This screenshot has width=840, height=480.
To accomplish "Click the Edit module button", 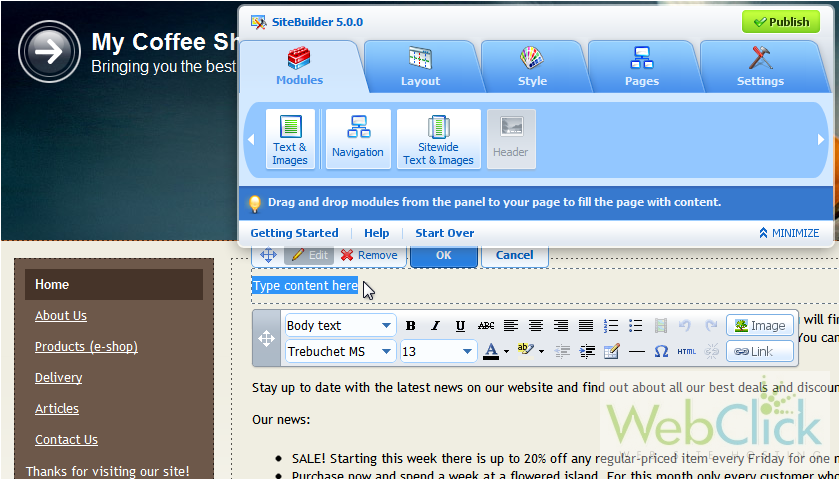I will click(x=310, y=255).
